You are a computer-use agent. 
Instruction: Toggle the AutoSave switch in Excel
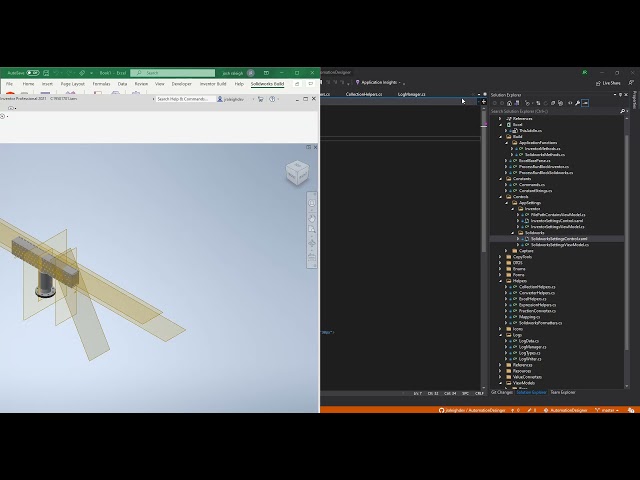pos(33,73)
